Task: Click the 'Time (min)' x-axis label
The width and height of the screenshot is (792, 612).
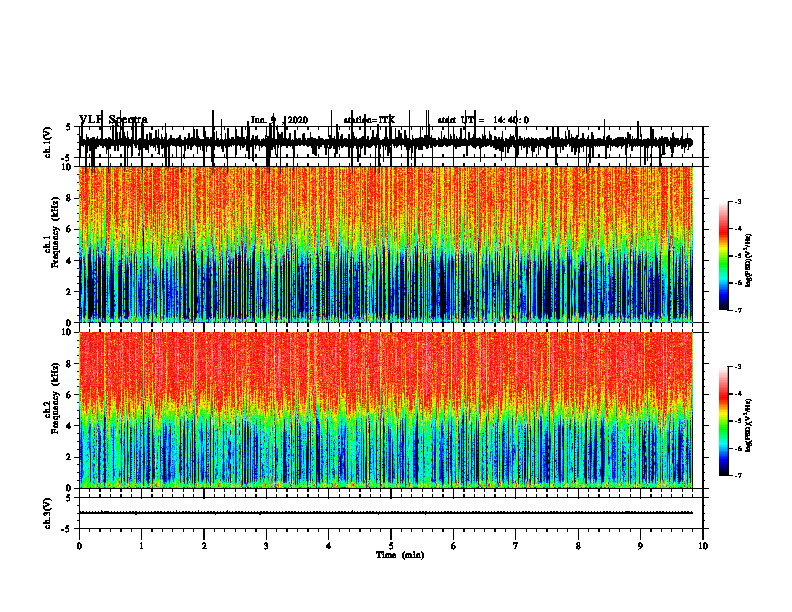Action: 400,555
